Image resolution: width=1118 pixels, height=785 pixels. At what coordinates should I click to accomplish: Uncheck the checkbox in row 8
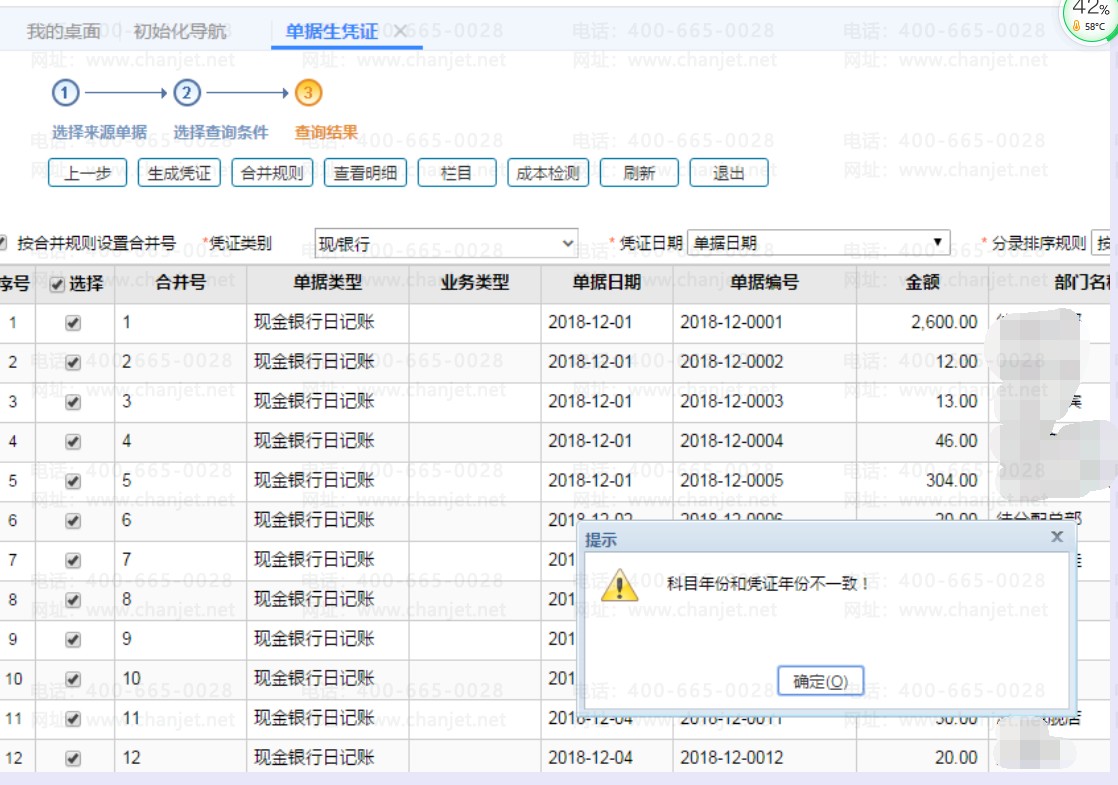coord(73,600)
